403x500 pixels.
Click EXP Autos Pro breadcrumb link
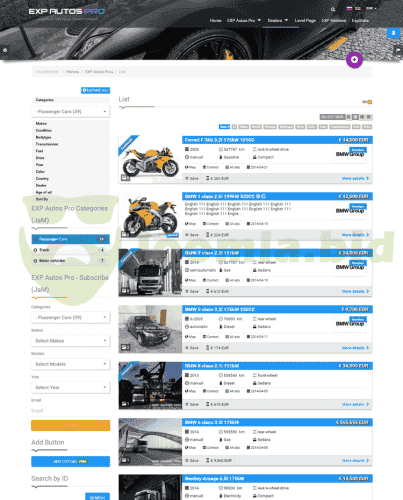[x=99, y=72]
